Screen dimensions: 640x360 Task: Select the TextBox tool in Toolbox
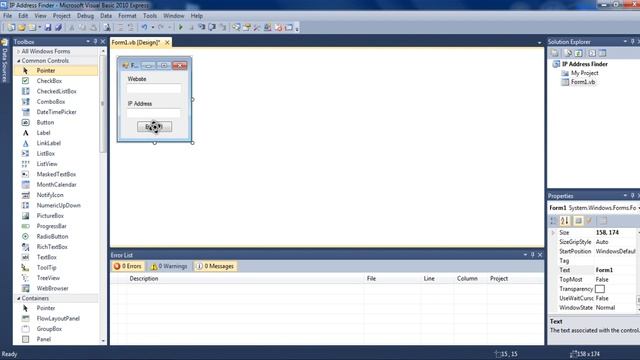pyautogui.click(x=47, y=257)
